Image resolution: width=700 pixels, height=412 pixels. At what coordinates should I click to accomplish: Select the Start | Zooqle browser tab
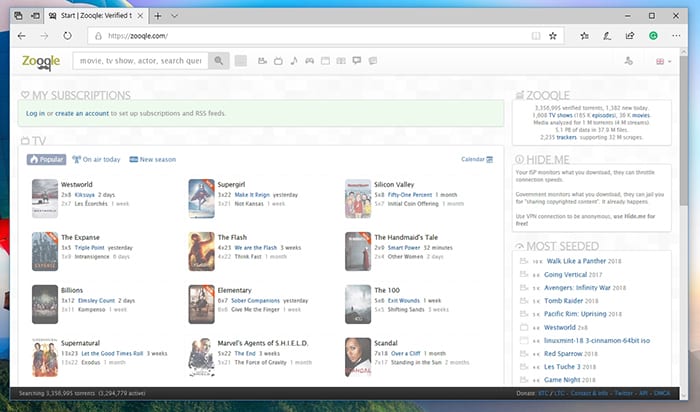click(x=96, y=16)
